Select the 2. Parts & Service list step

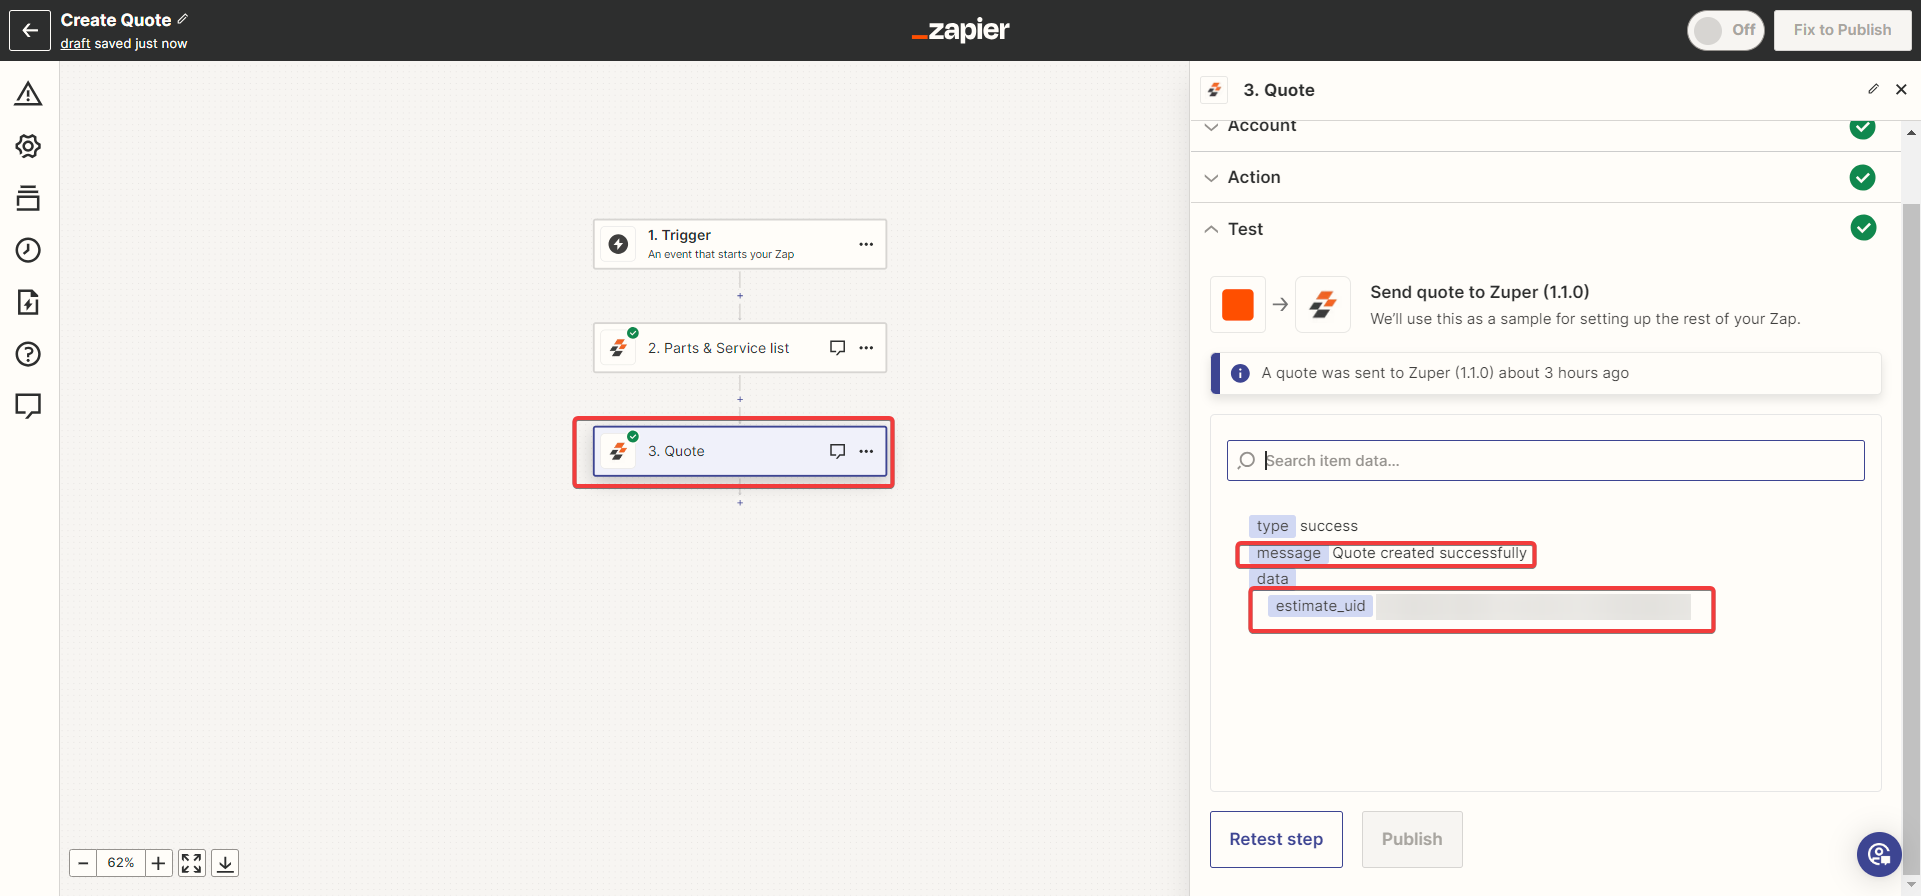740,348
